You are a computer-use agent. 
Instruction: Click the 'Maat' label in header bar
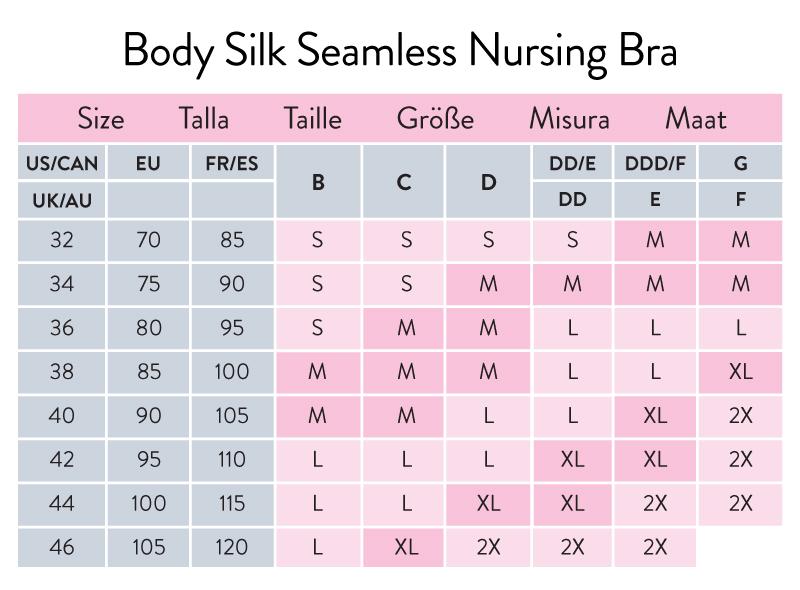696,119
